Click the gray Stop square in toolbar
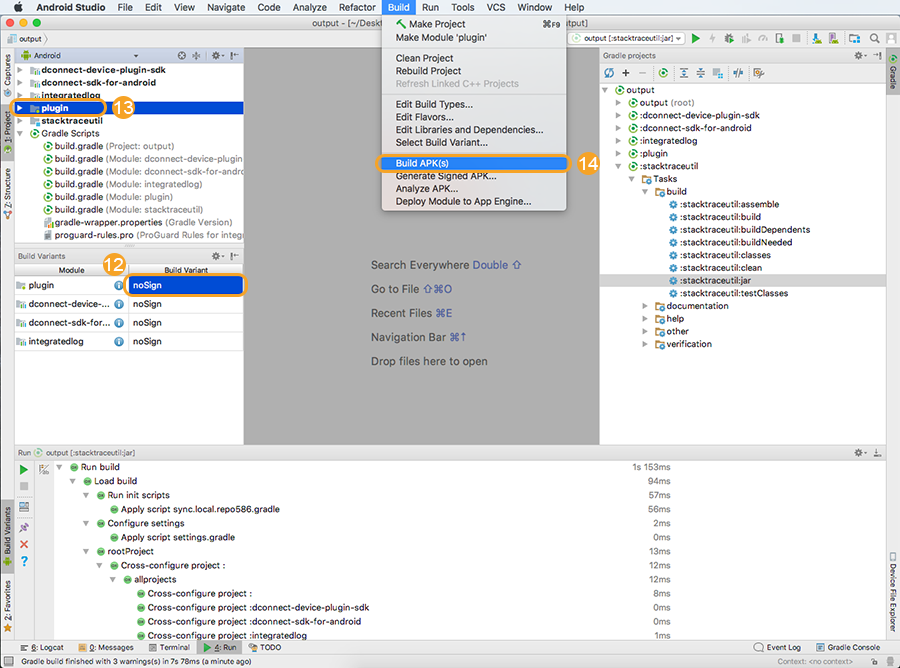Viewport: 900px width, 668px height. pos(796,38)
